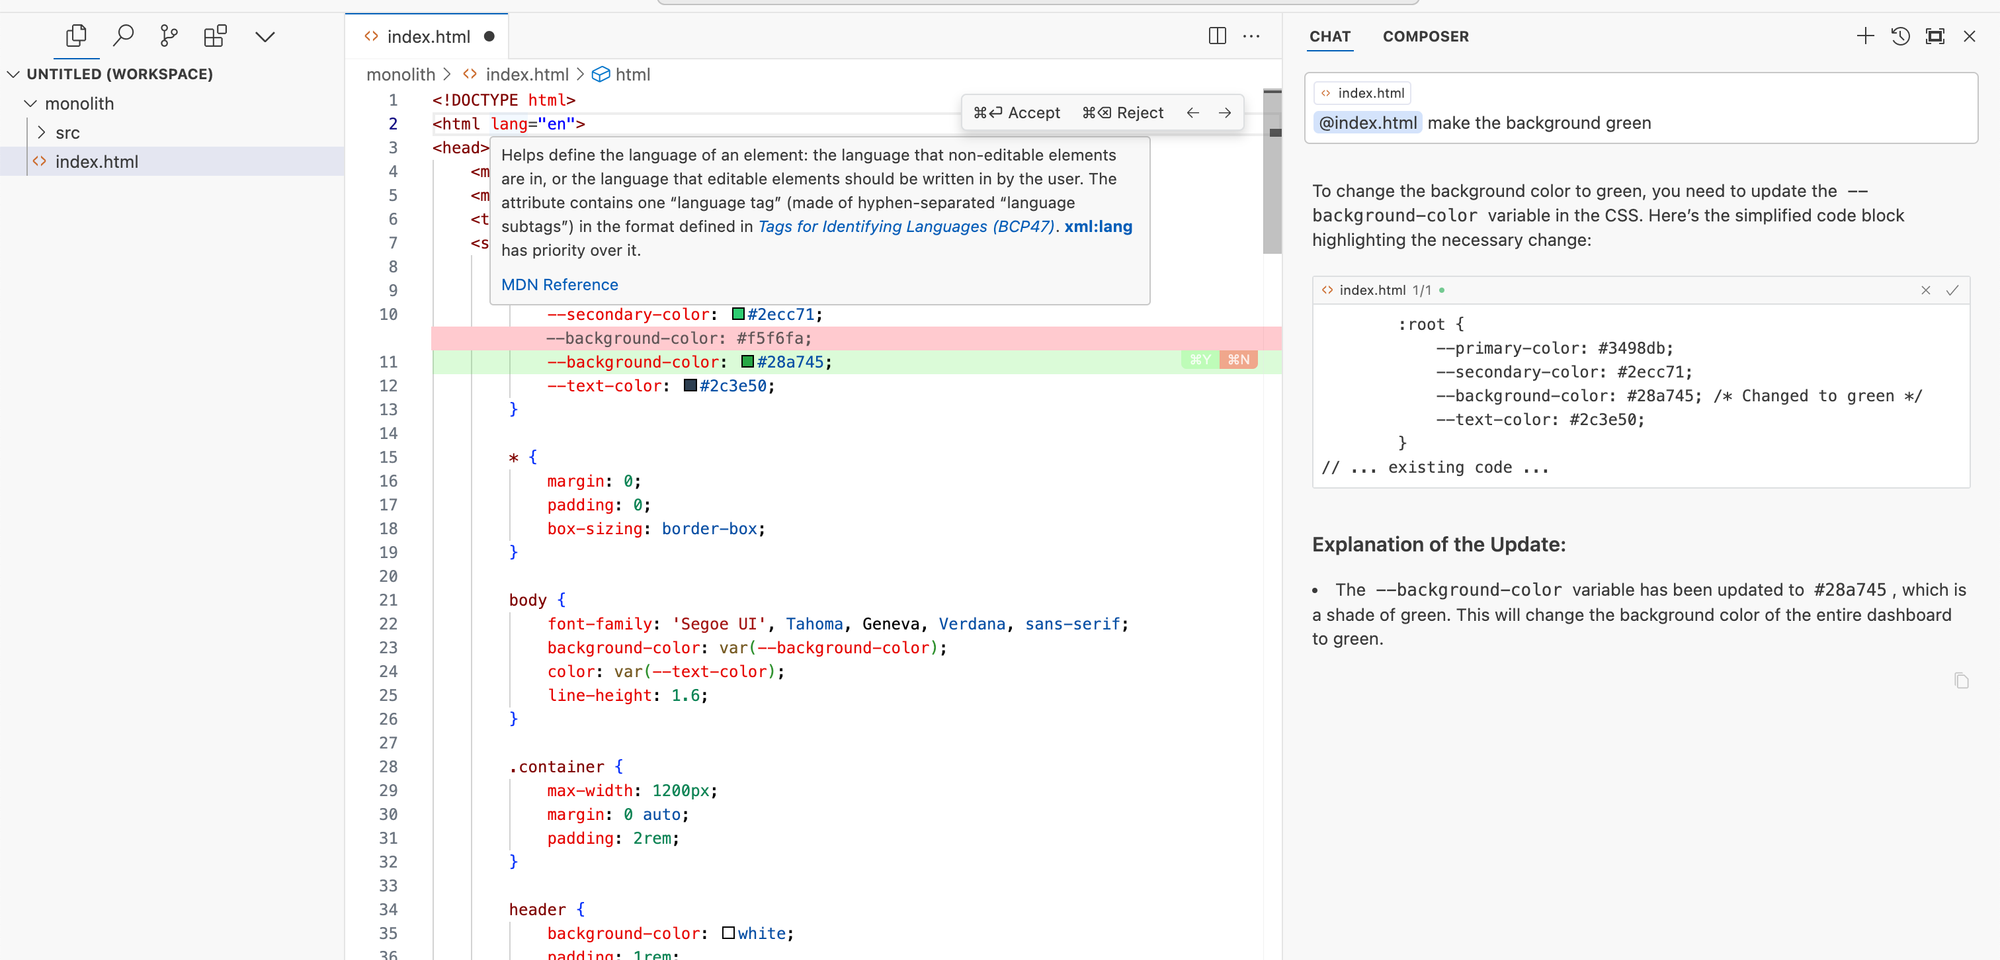
Task: Split the editor into two columns
Action: 1216,35
